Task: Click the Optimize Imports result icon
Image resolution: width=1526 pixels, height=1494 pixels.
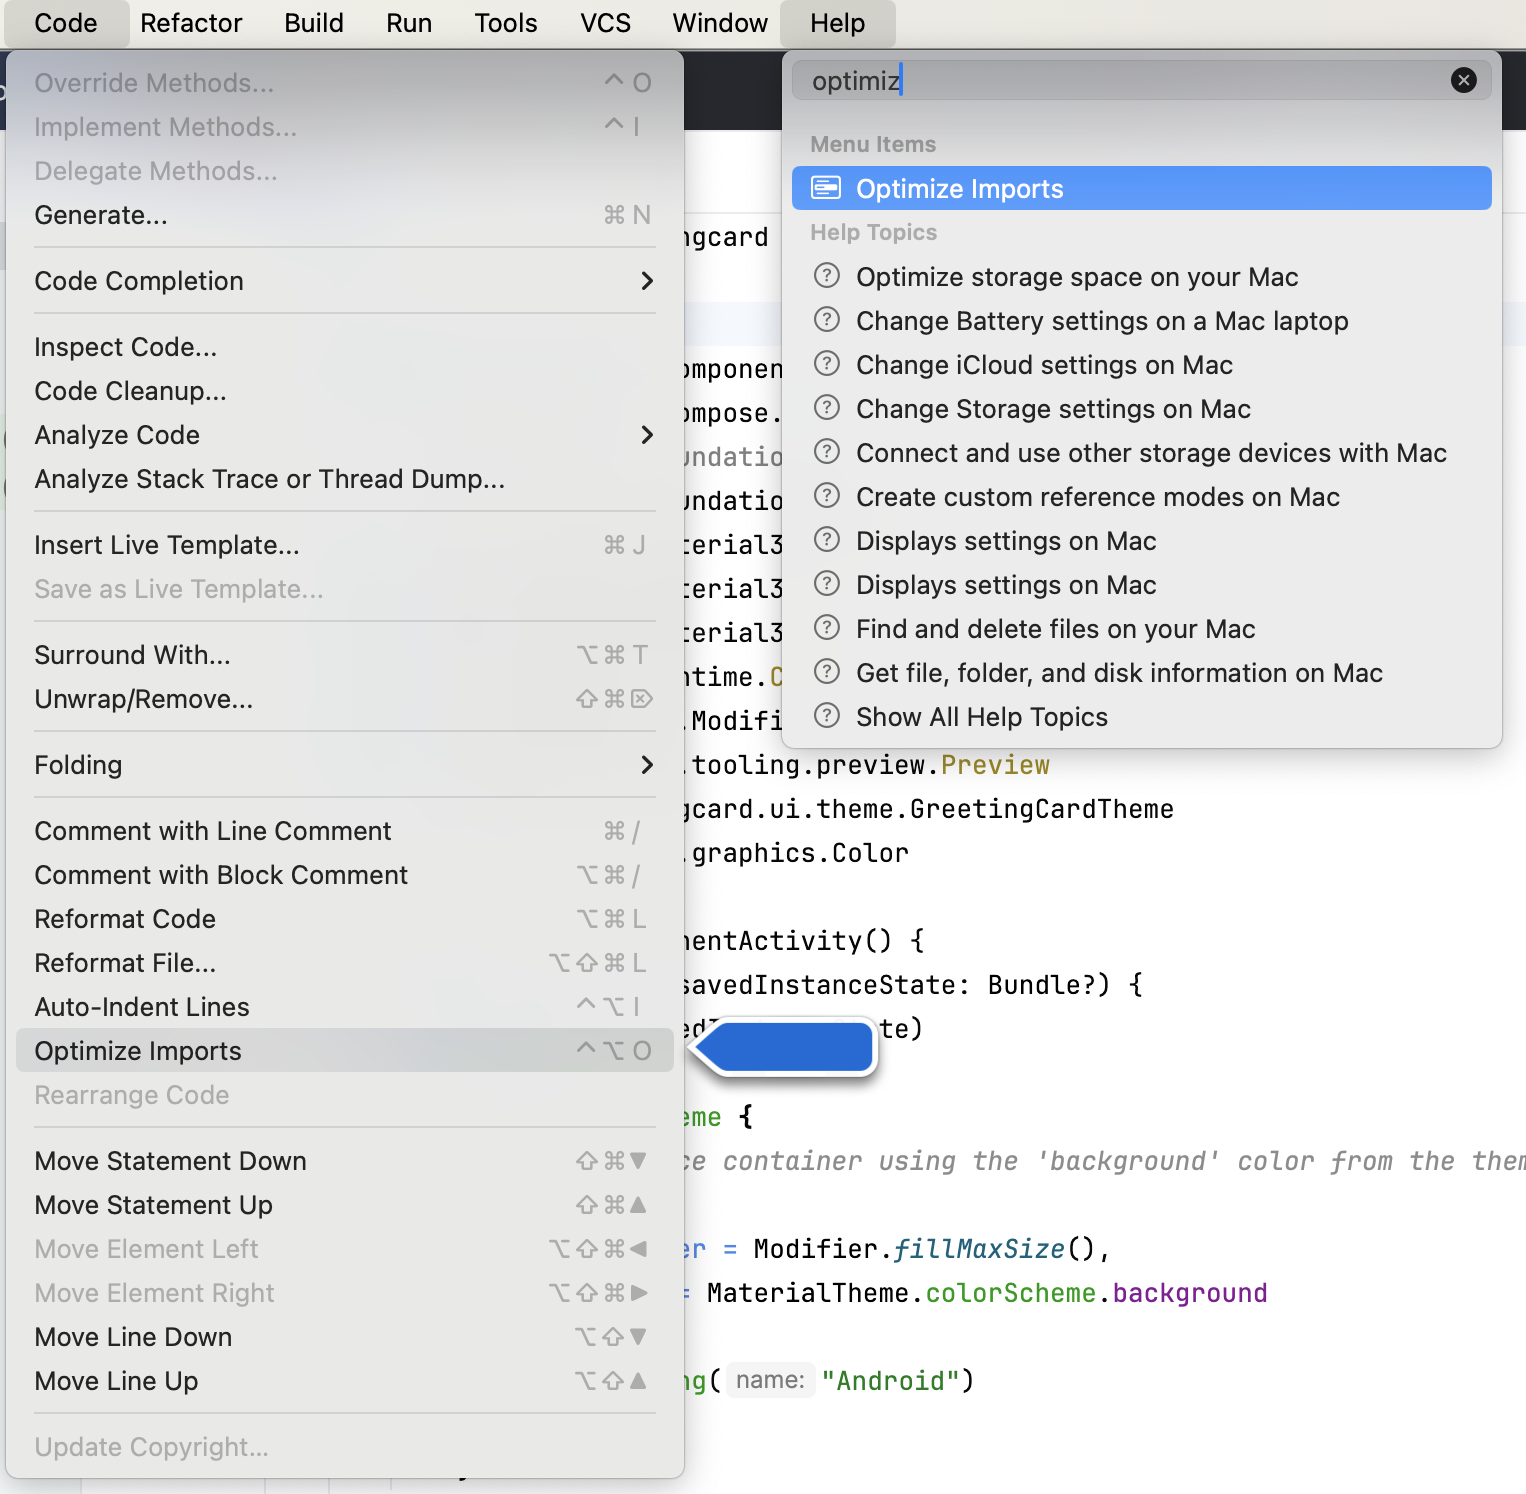Action: pos(826,188)
